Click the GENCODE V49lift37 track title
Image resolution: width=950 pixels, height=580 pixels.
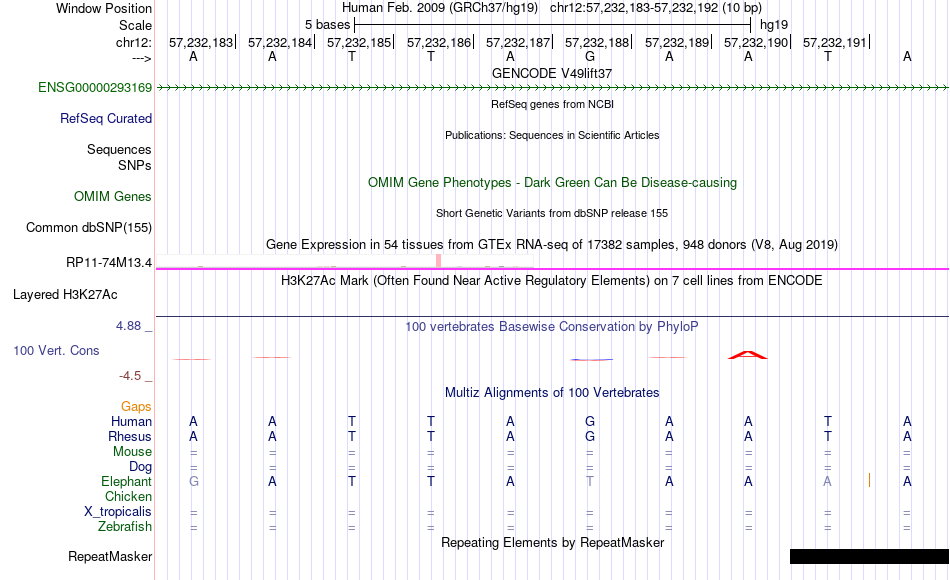(x=552, y=73)
